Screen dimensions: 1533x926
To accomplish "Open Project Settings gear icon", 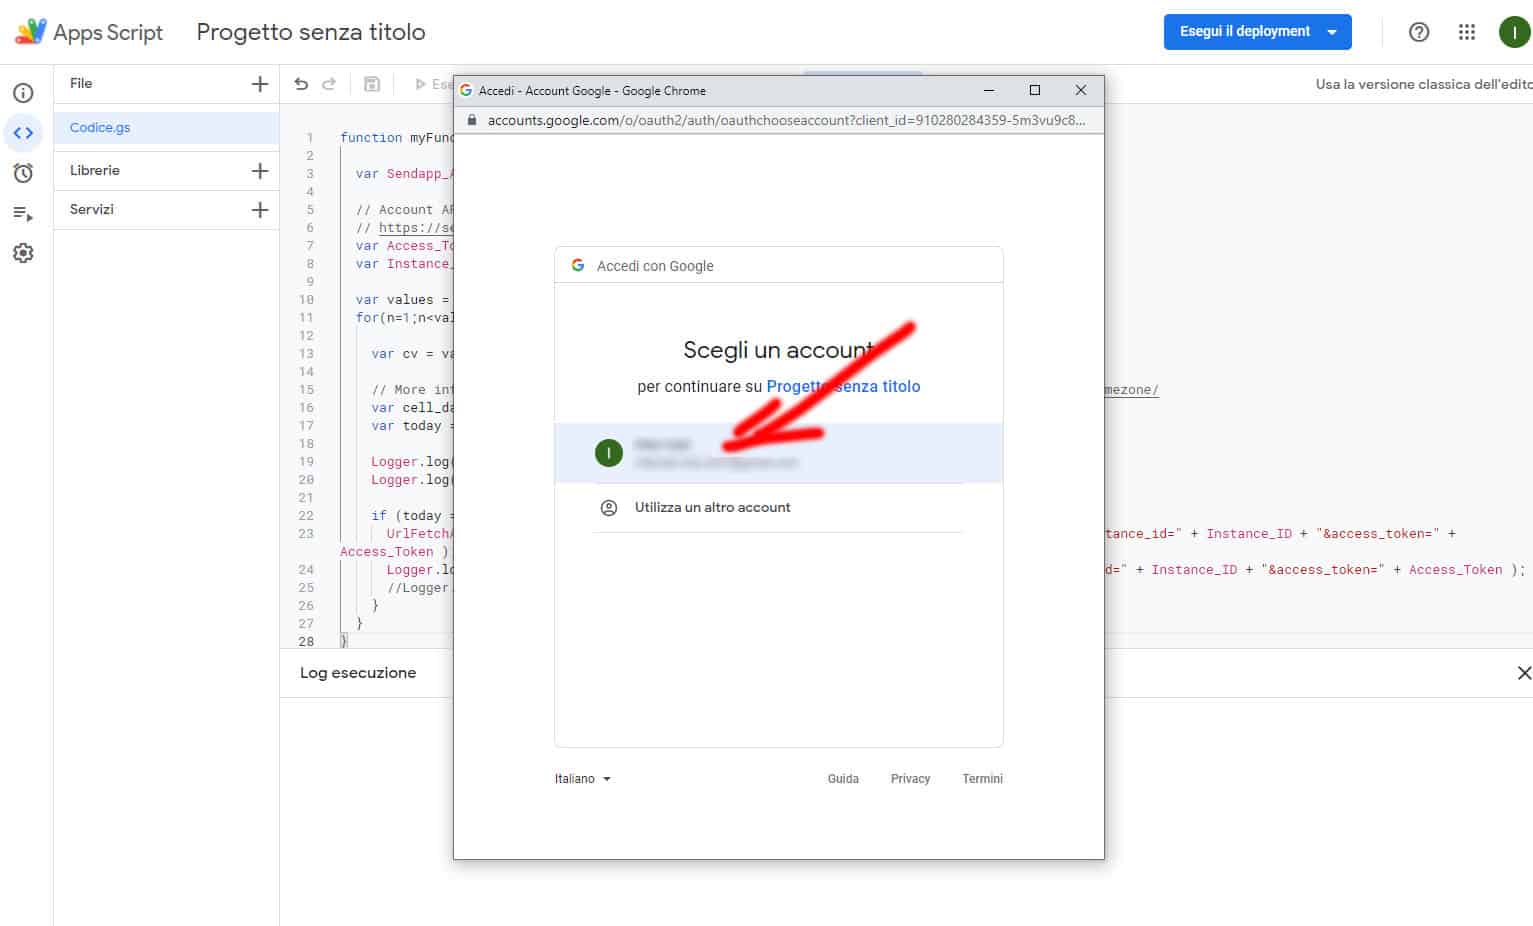I will 23,253.
